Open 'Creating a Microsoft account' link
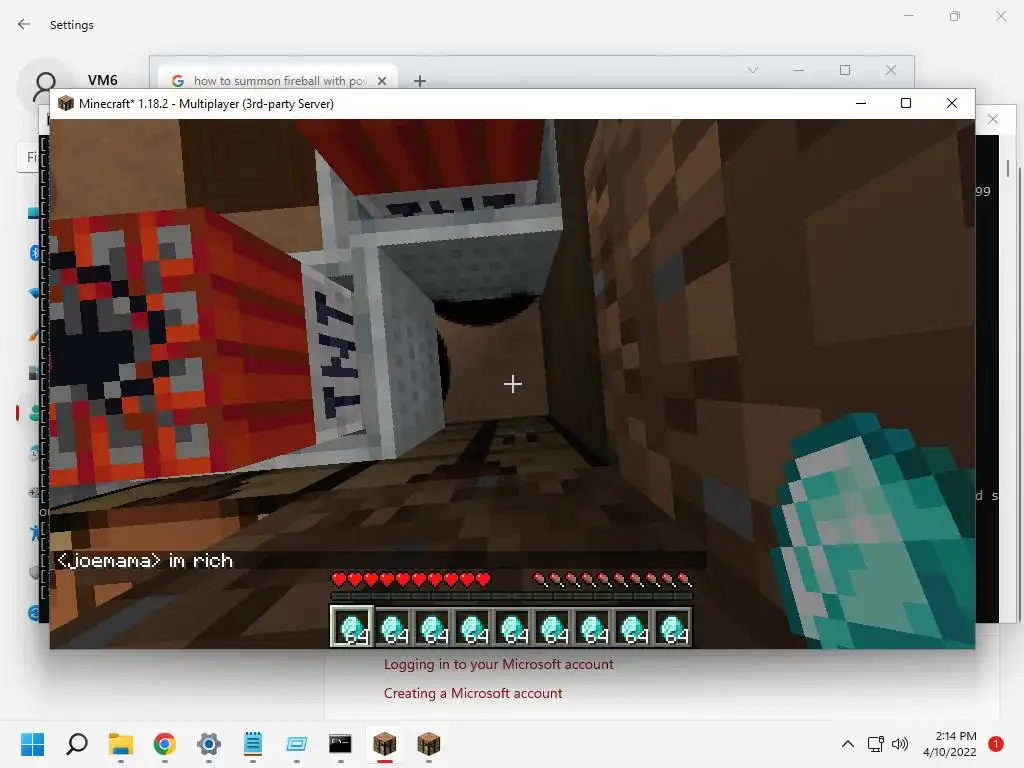 [473, 693]
